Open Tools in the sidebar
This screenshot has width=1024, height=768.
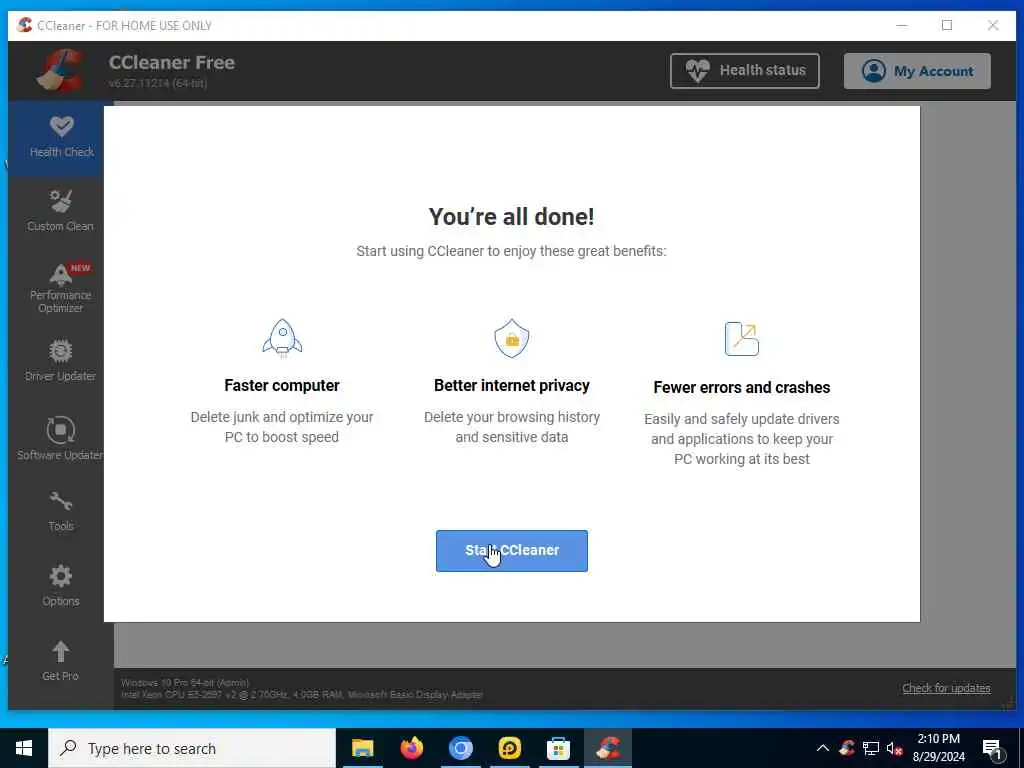pyautogui.click(x=61, y=511)
